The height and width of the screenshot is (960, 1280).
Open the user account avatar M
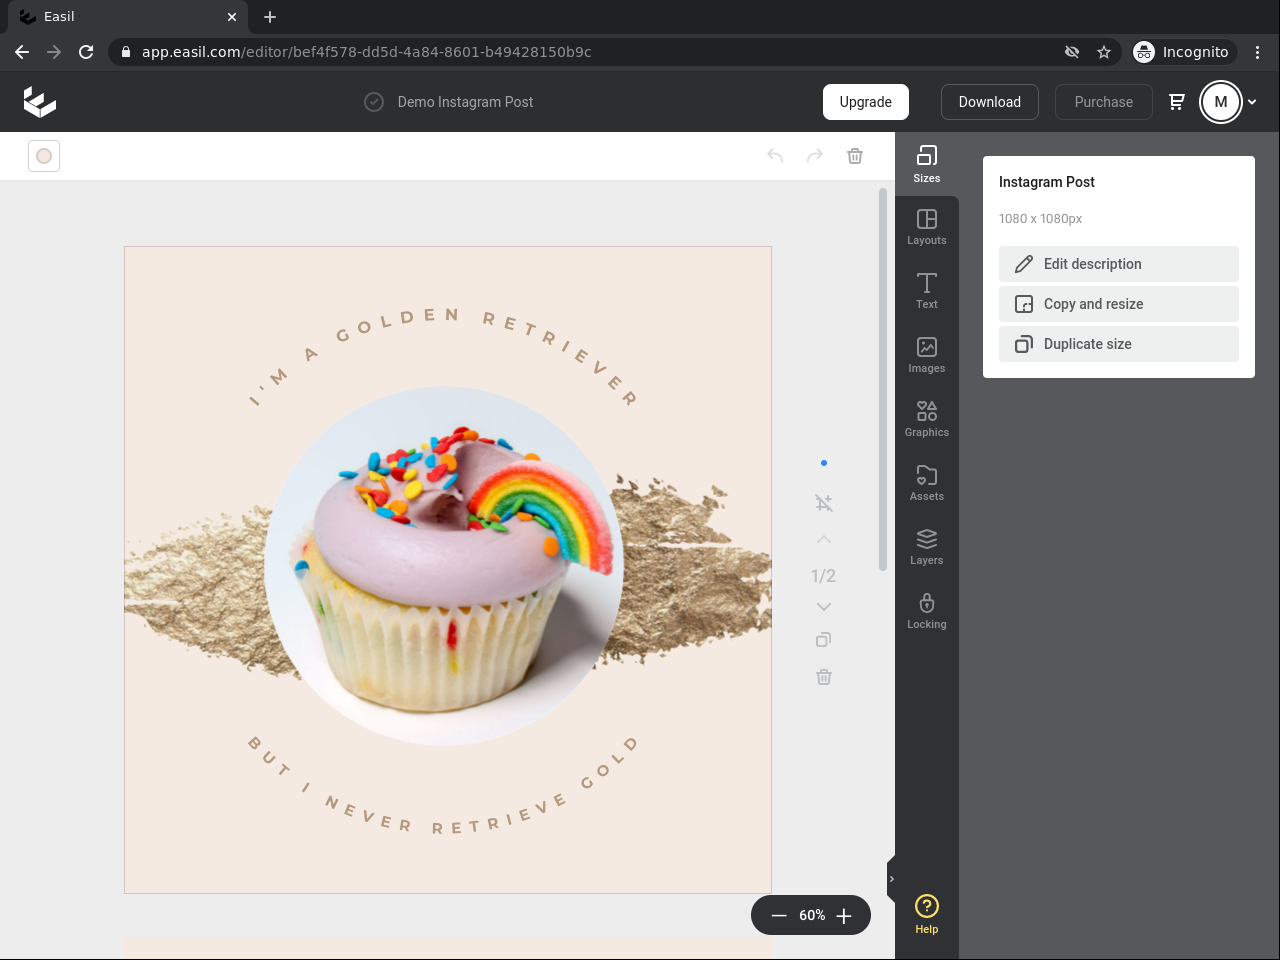point(1221,102)
